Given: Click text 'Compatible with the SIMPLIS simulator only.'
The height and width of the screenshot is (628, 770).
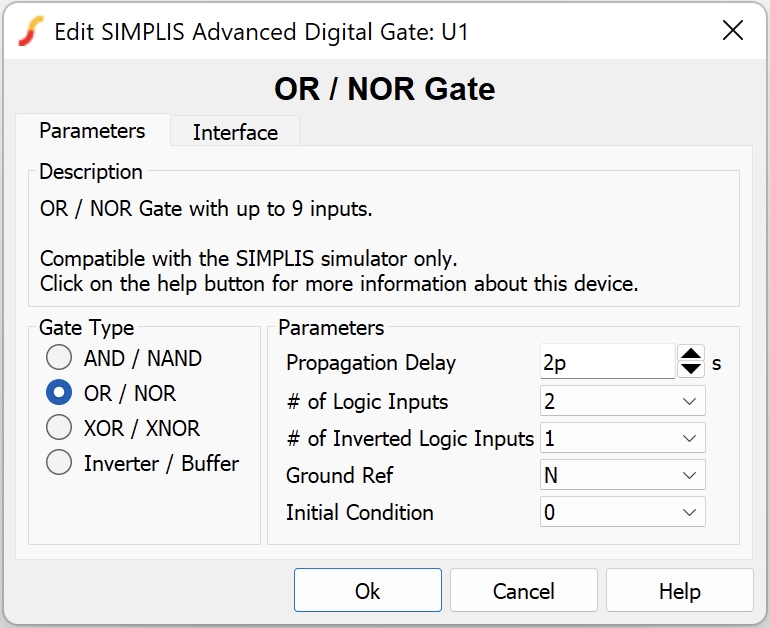Looking at the screenshot, I should pyautogui.click(x=248, y=258).
